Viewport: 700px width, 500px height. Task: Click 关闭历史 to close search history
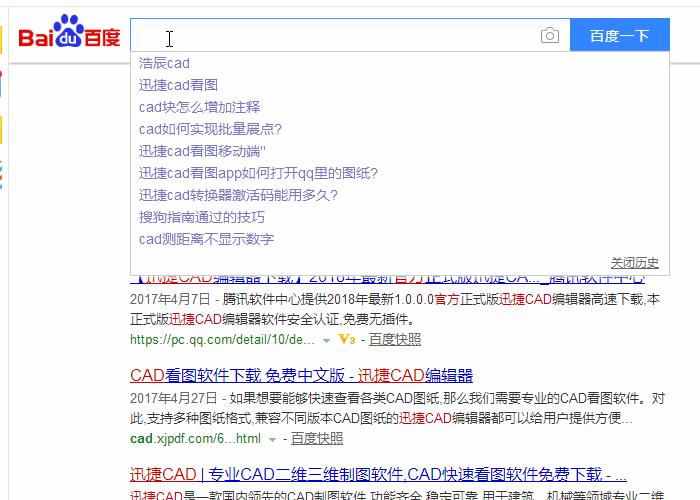tap(634, 263)
